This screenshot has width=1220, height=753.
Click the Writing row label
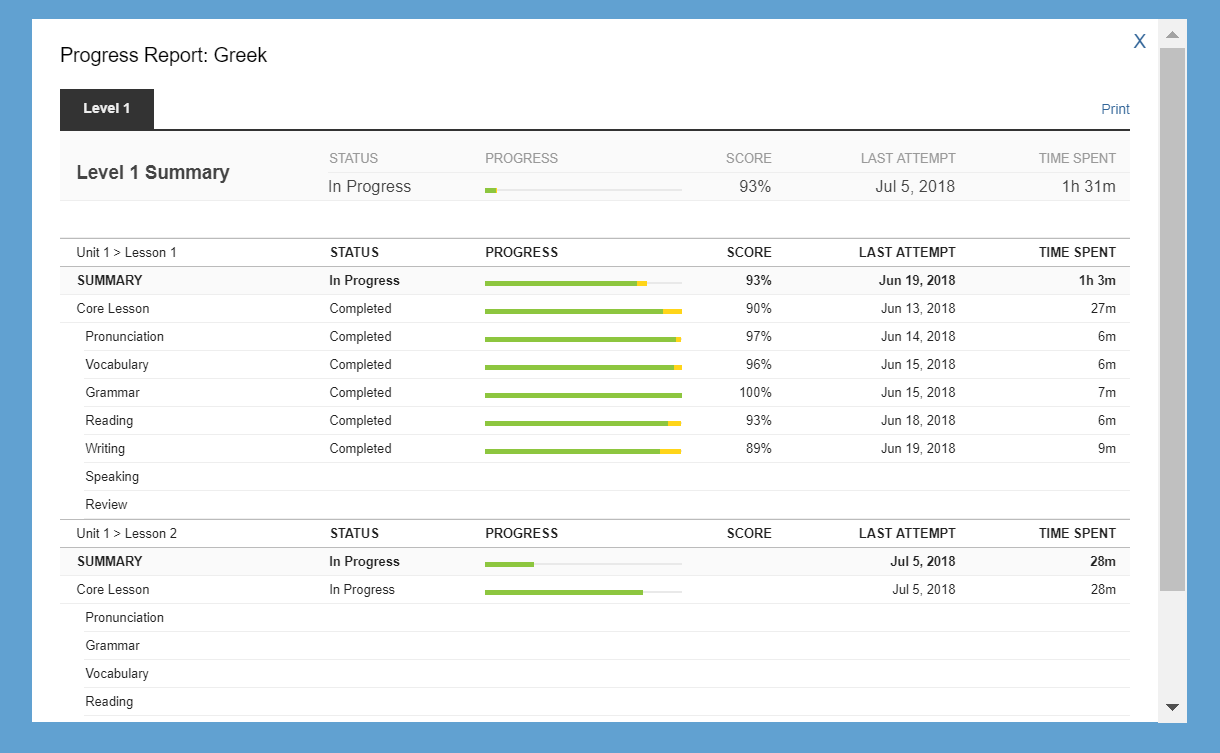click(x=105, y=449)
